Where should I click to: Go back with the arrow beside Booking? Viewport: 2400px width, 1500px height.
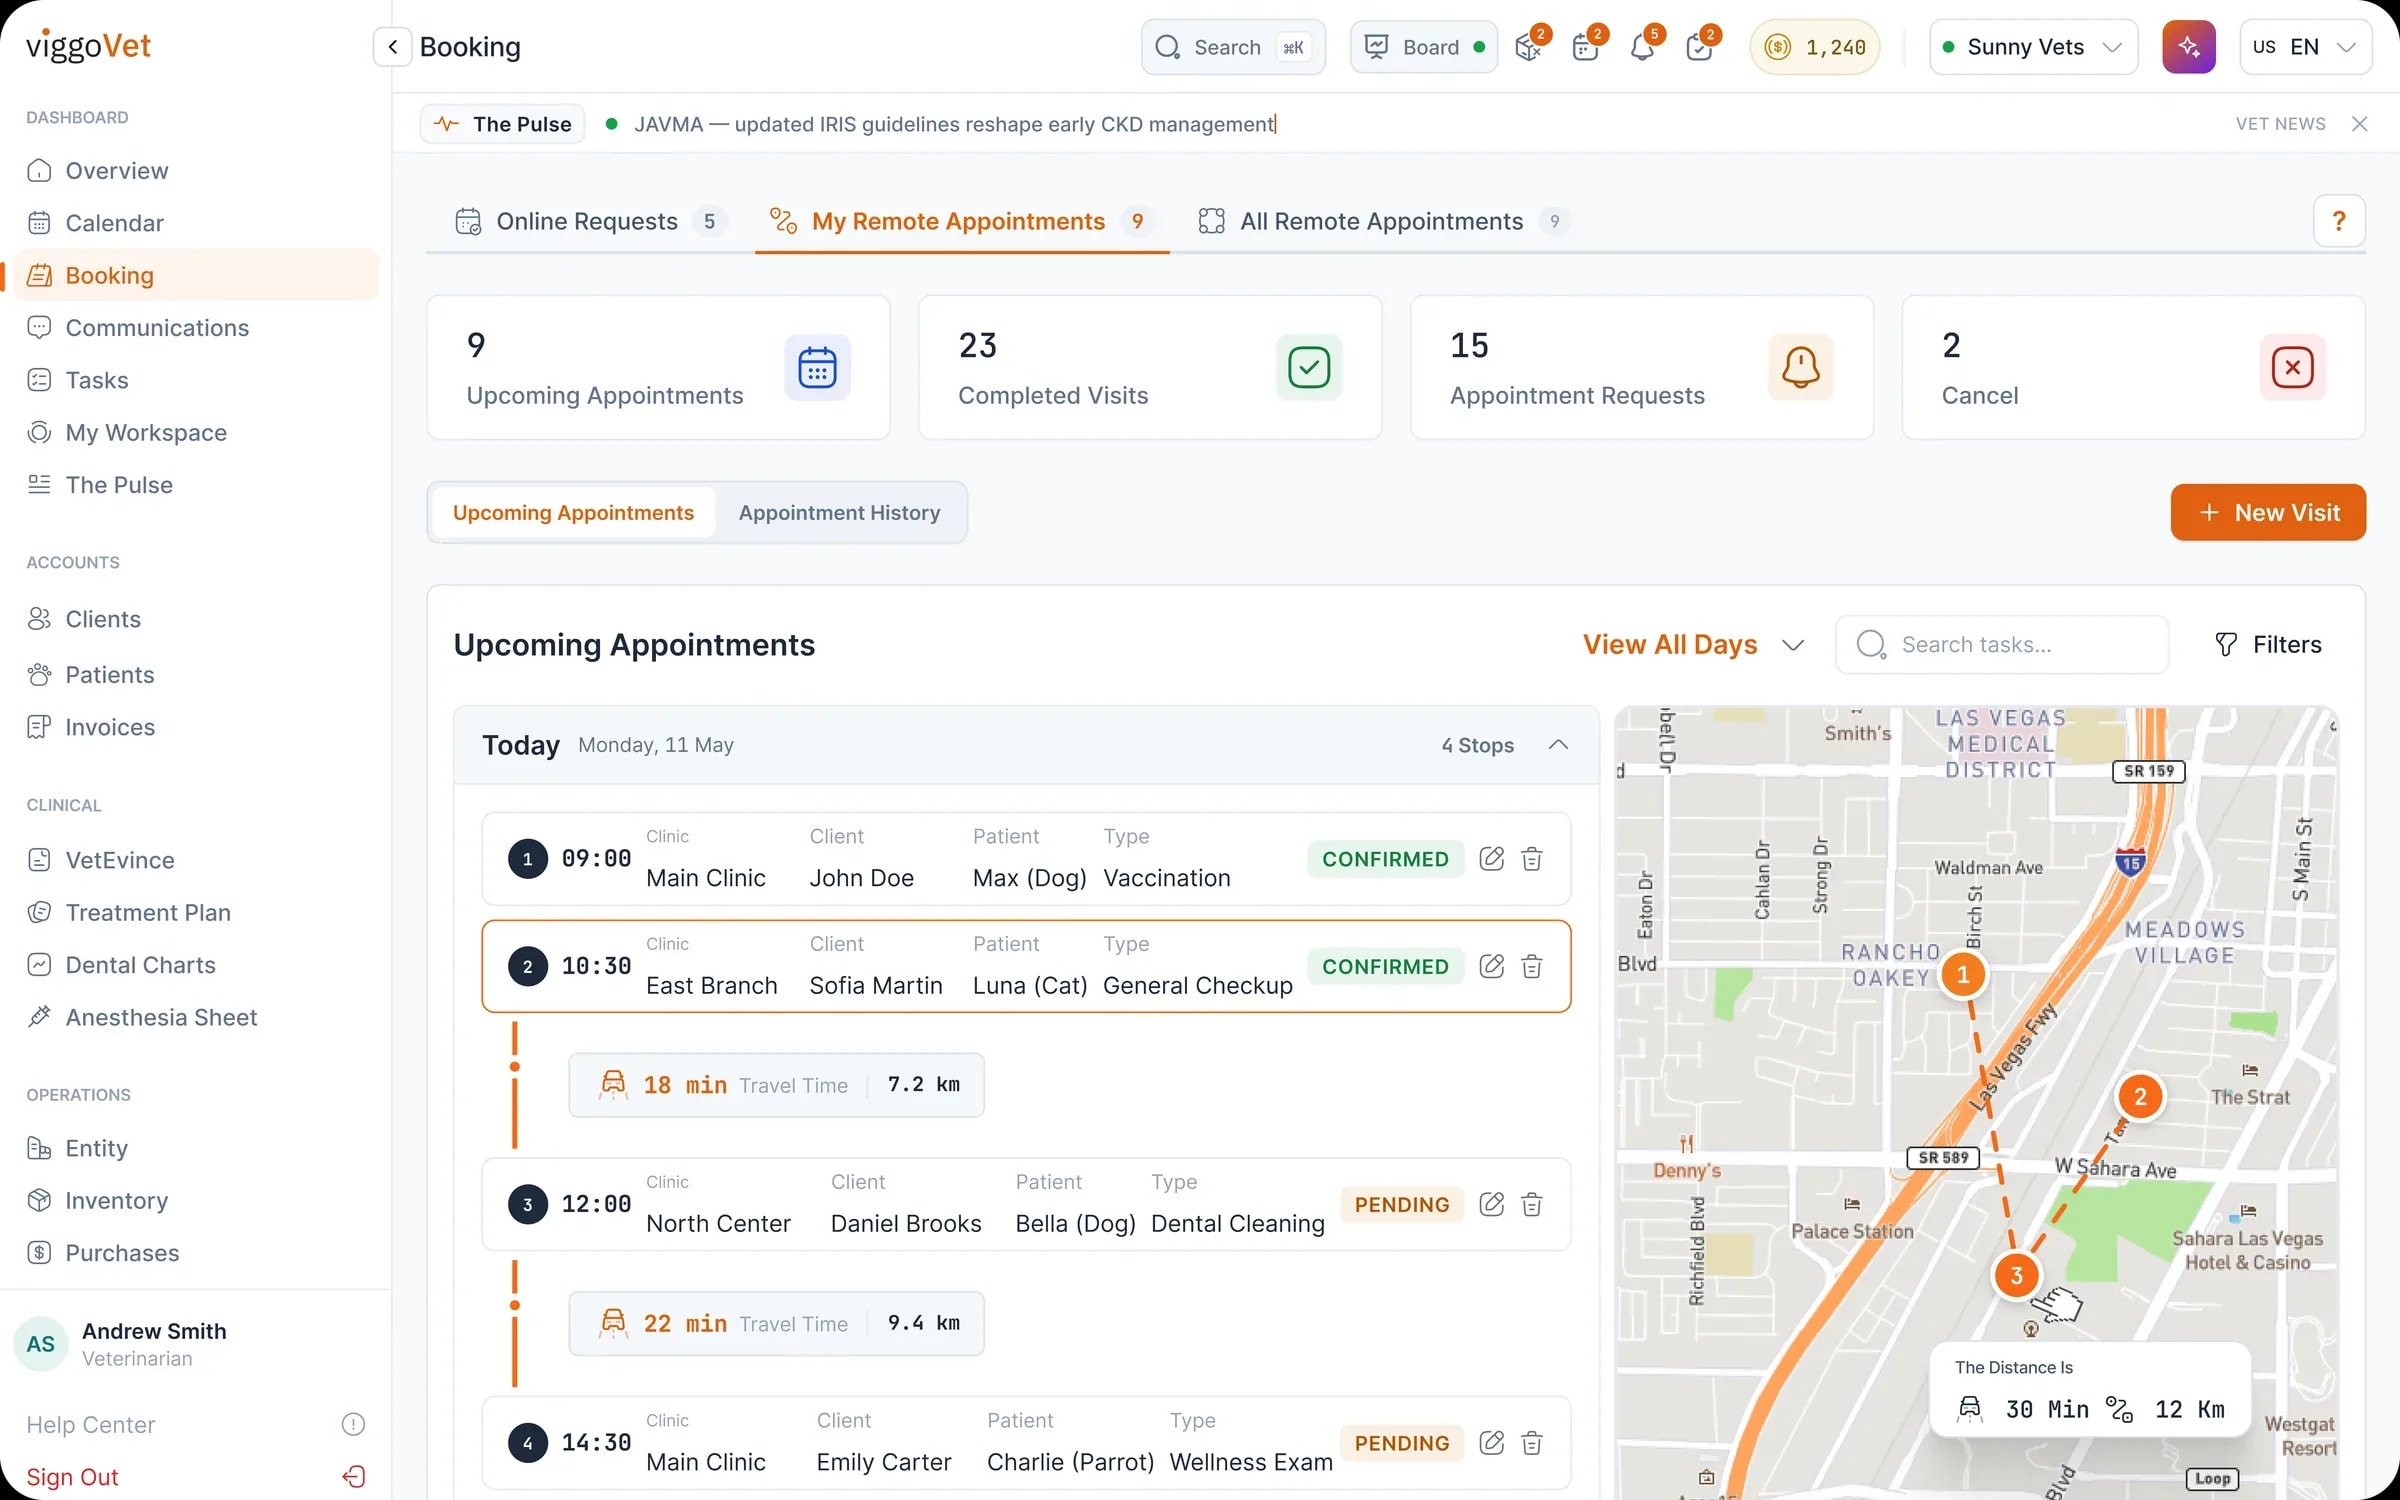click(x=392, y=47)
